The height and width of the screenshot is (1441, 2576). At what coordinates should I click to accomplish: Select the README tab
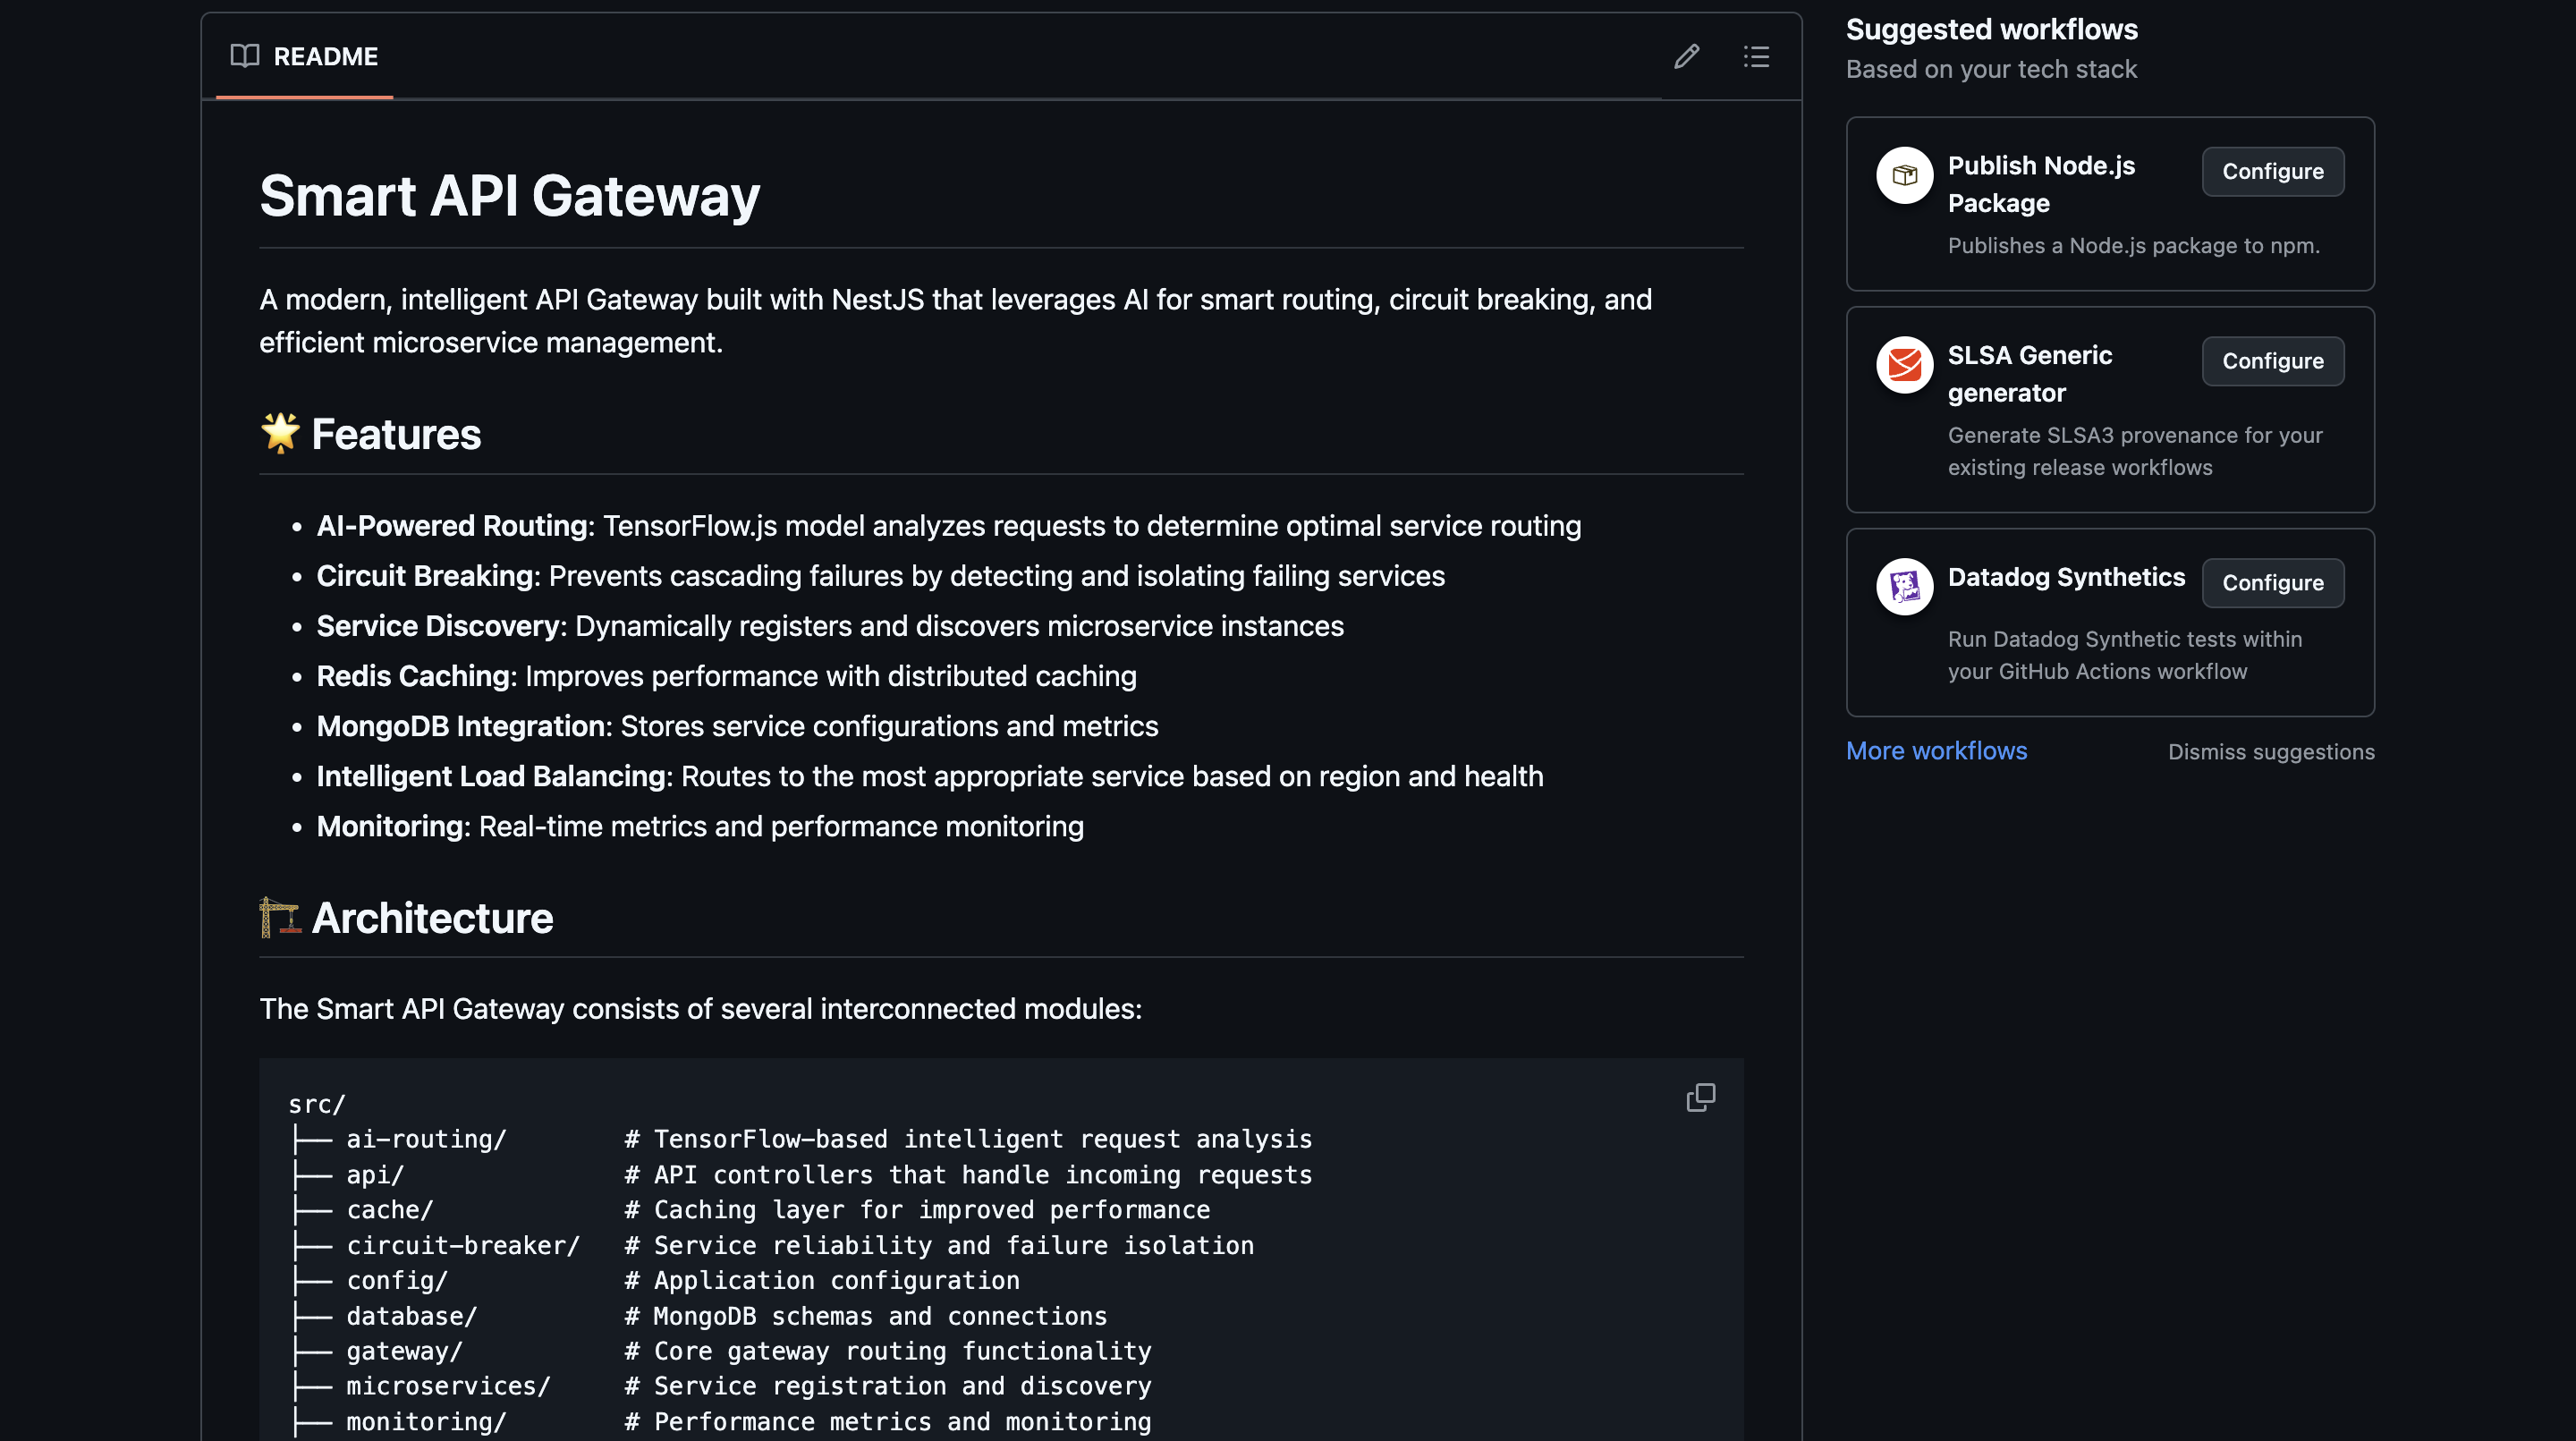[304, 56]
